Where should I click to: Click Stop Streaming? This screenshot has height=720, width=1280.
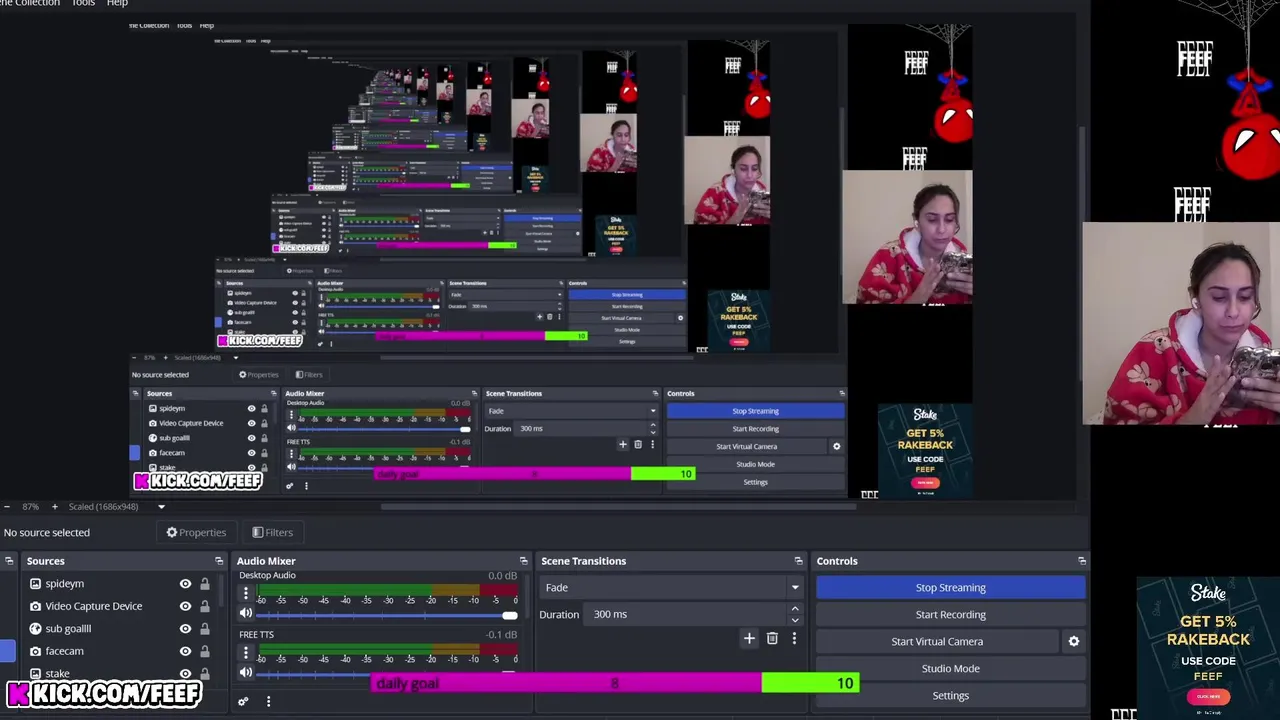tap(950, 588)
